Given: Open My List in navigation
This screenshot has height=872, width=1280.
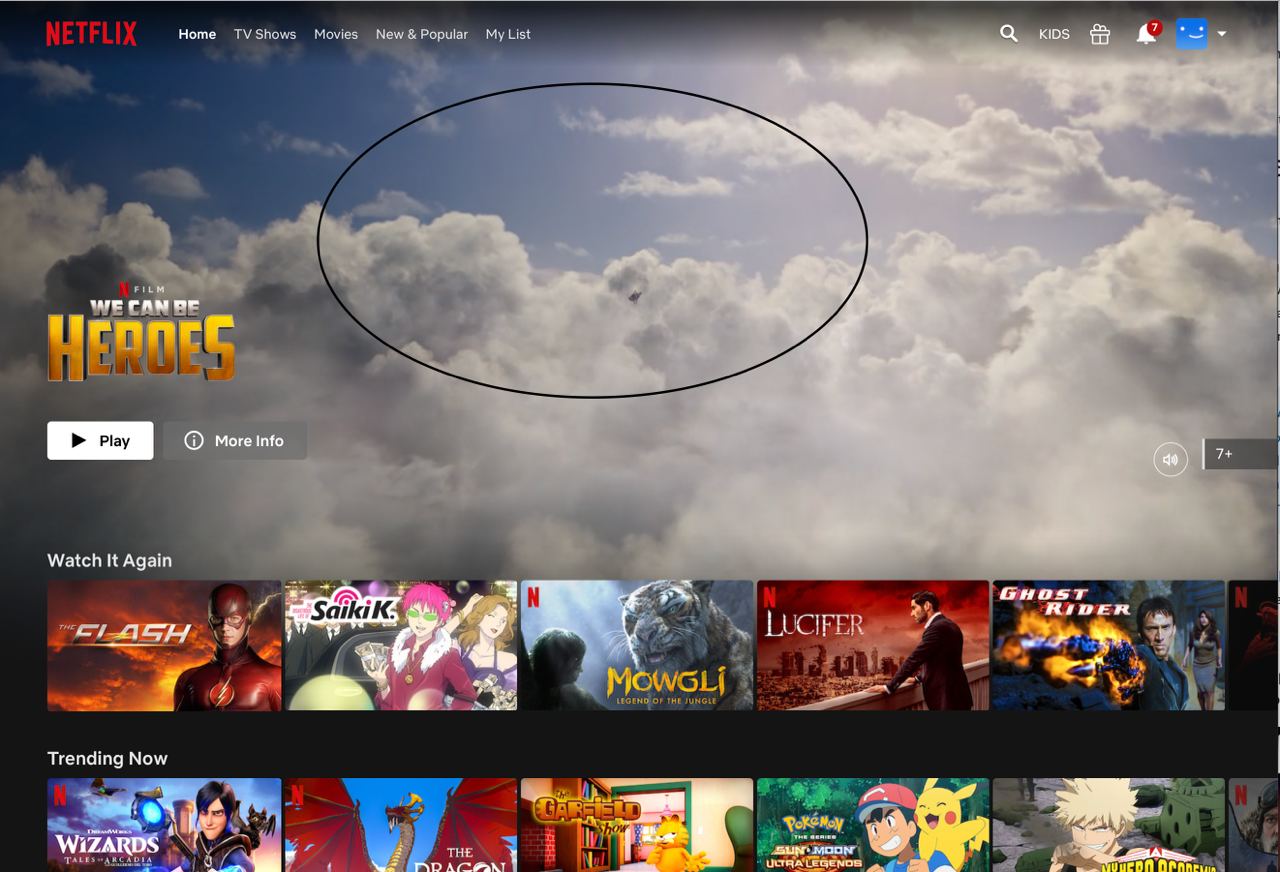Looking at the screenshot, I should point(508,34).
